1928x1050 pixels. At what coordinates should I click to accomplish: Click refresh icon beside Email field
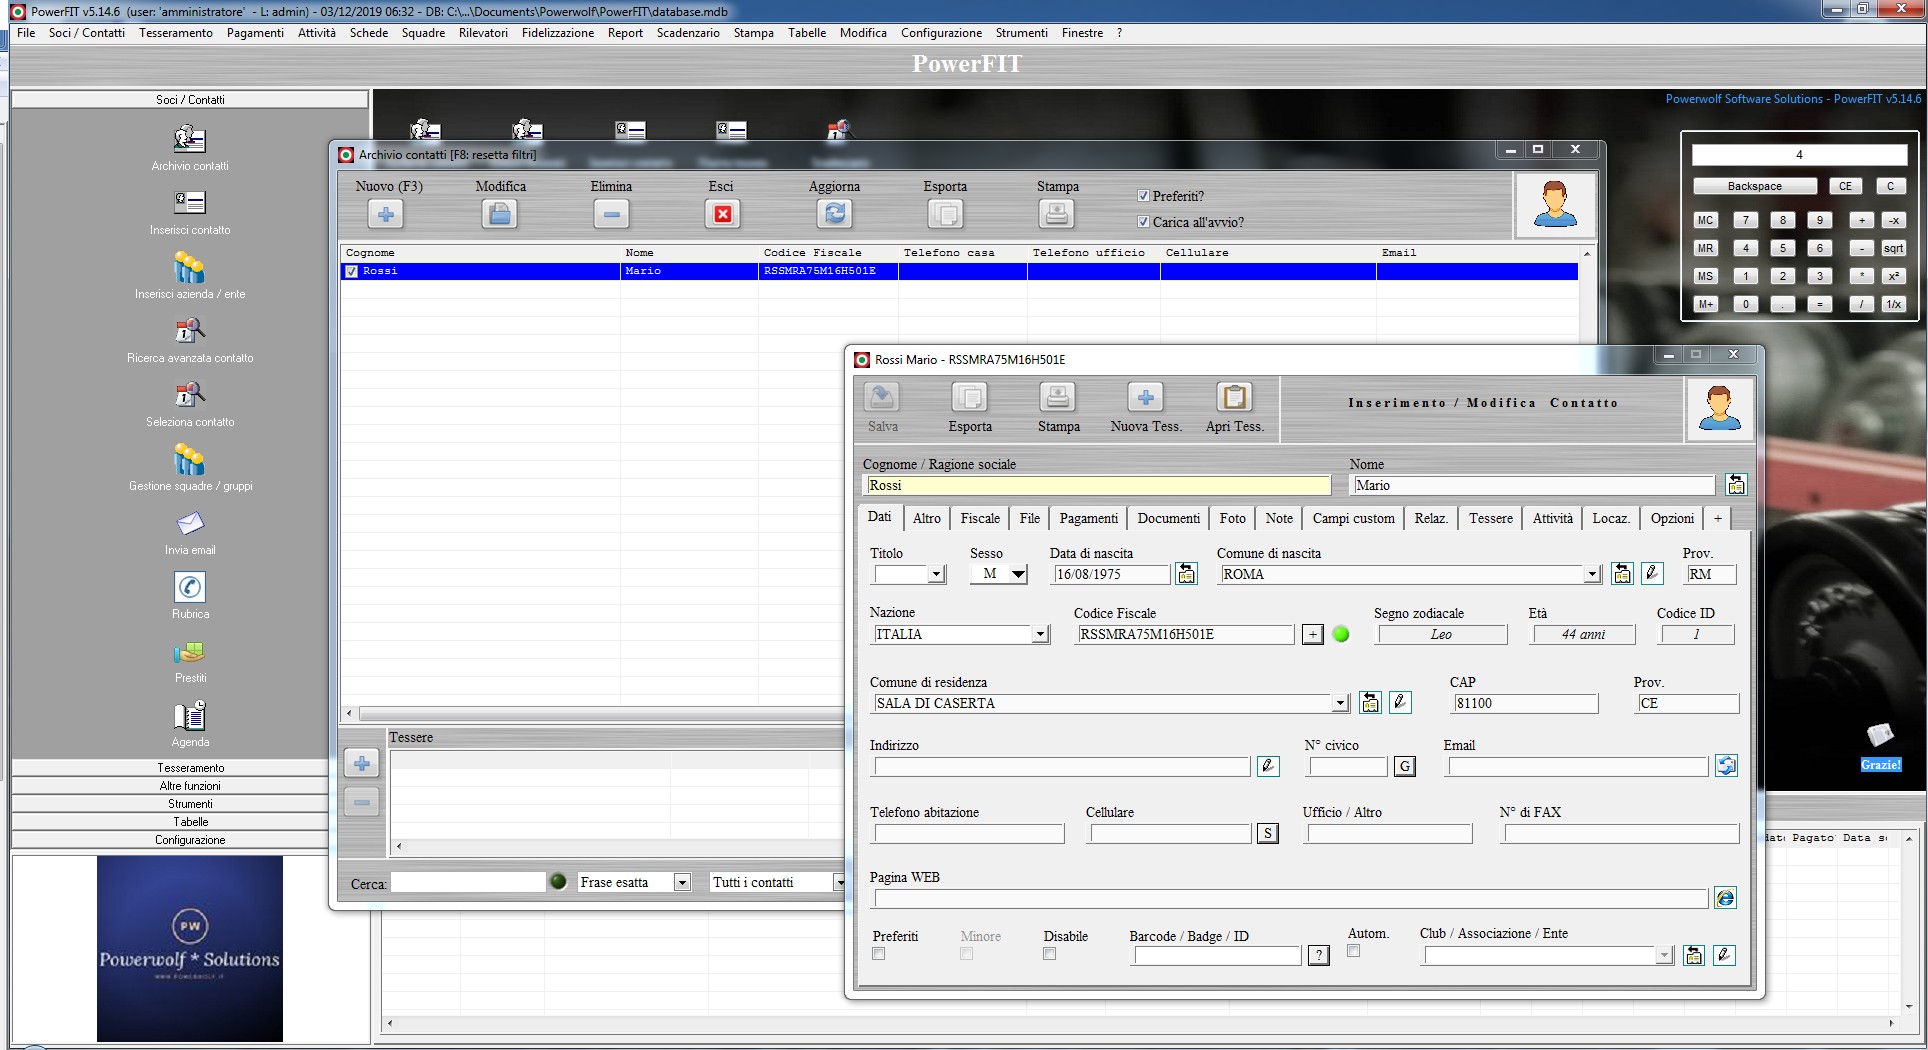click(1726, 766)
